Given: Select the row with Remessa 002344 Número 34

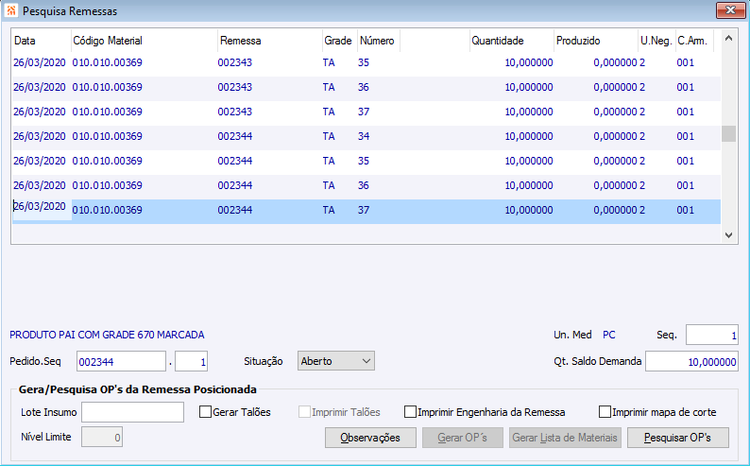Looking at the screenshot, I should (x=366, y=136).
